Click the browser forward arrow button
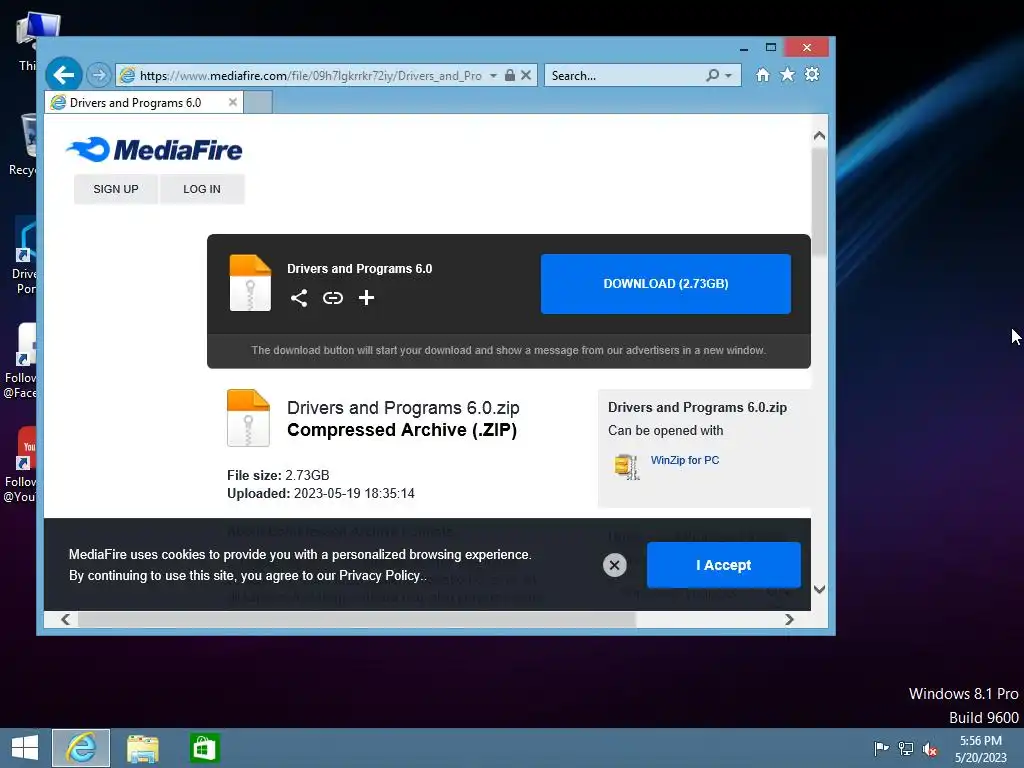Image resolution: width=1024 pixels, height=768 pixels. pyautogui.click(x=99, y=75)
